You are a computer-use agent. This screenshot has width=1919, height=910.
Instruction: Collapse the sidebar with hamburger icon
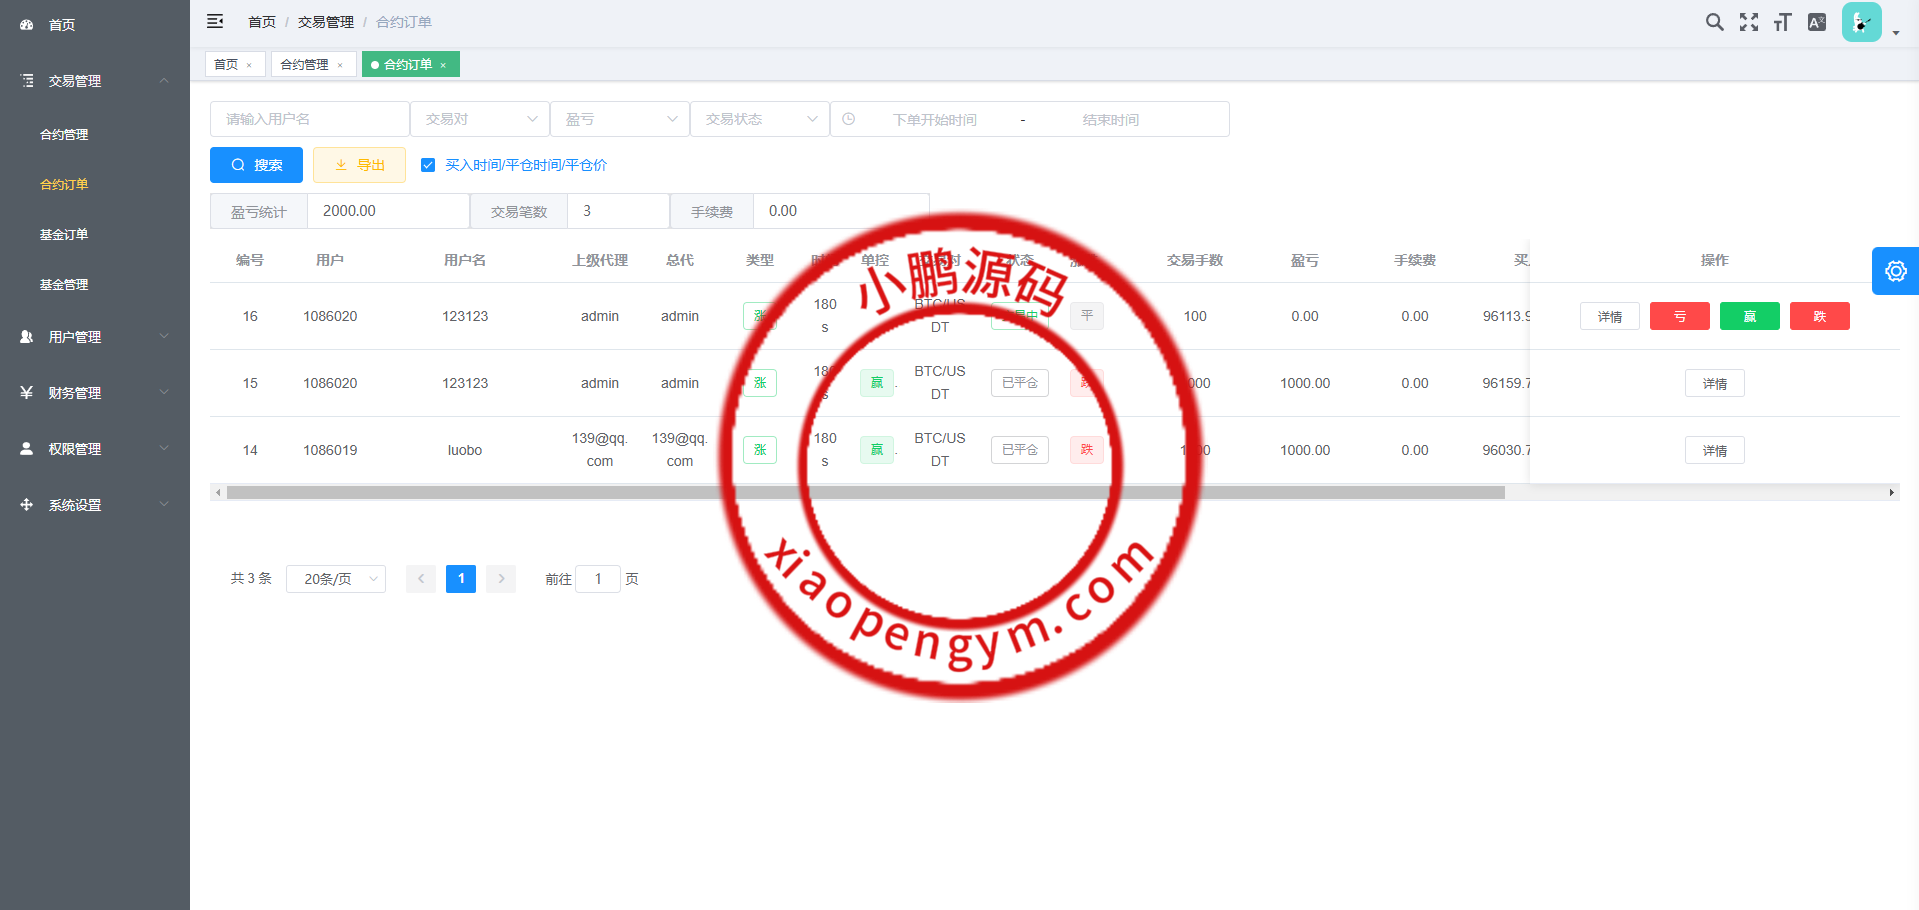215,21
